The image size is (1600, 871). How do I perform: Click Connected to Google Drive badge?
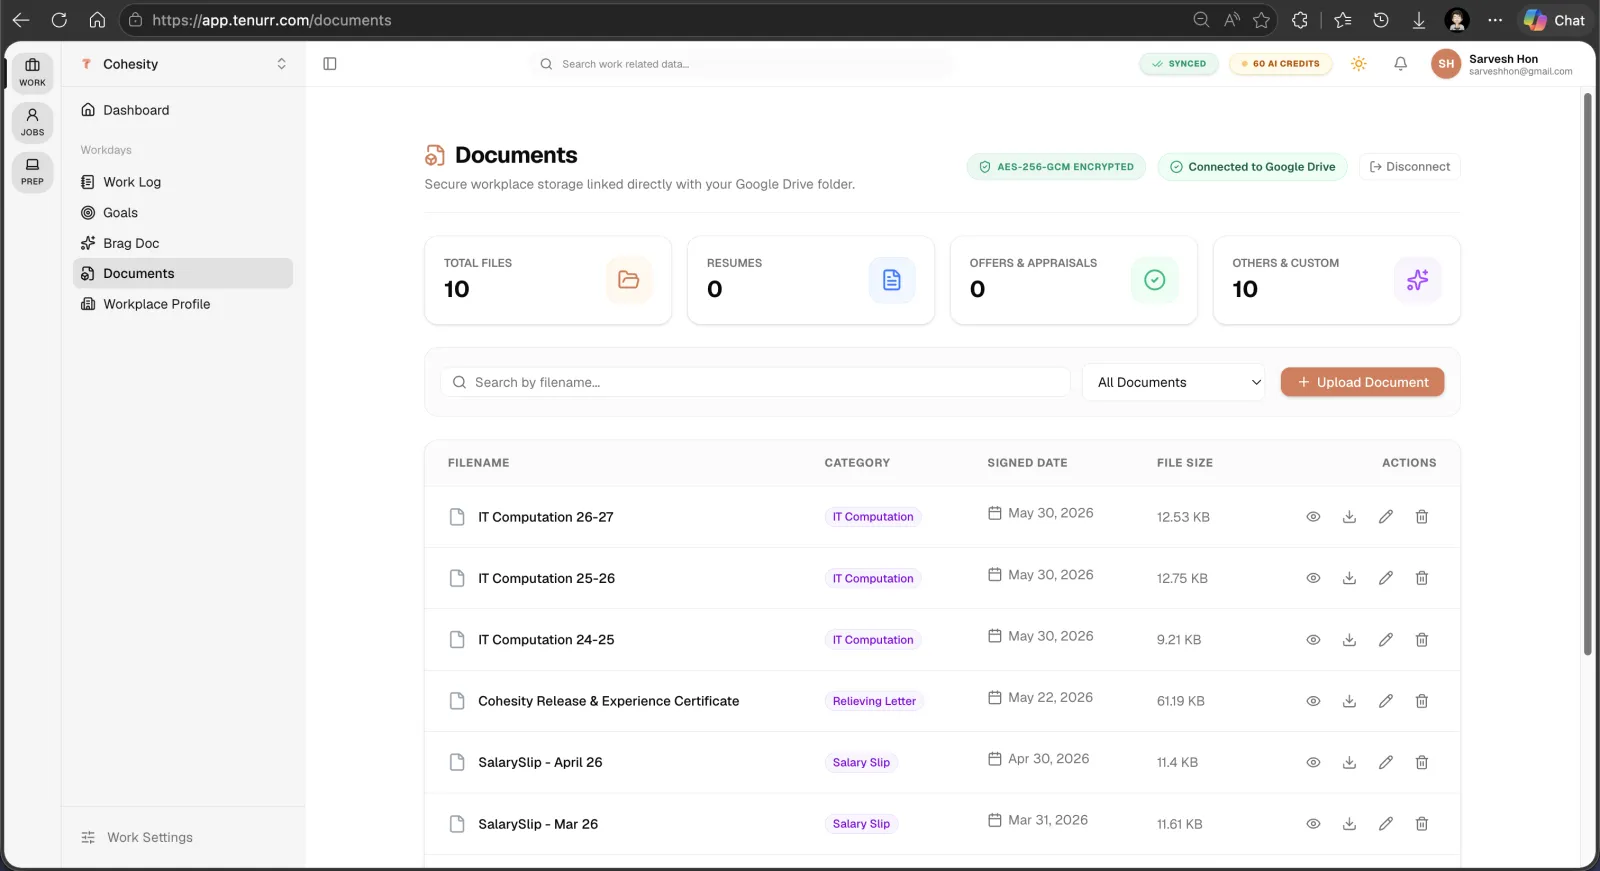[x=1252, y=167]
